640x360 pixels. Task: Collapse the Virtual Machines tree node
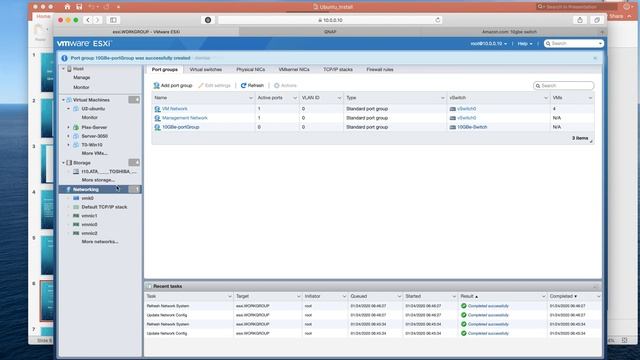click(x=63, y=100)
